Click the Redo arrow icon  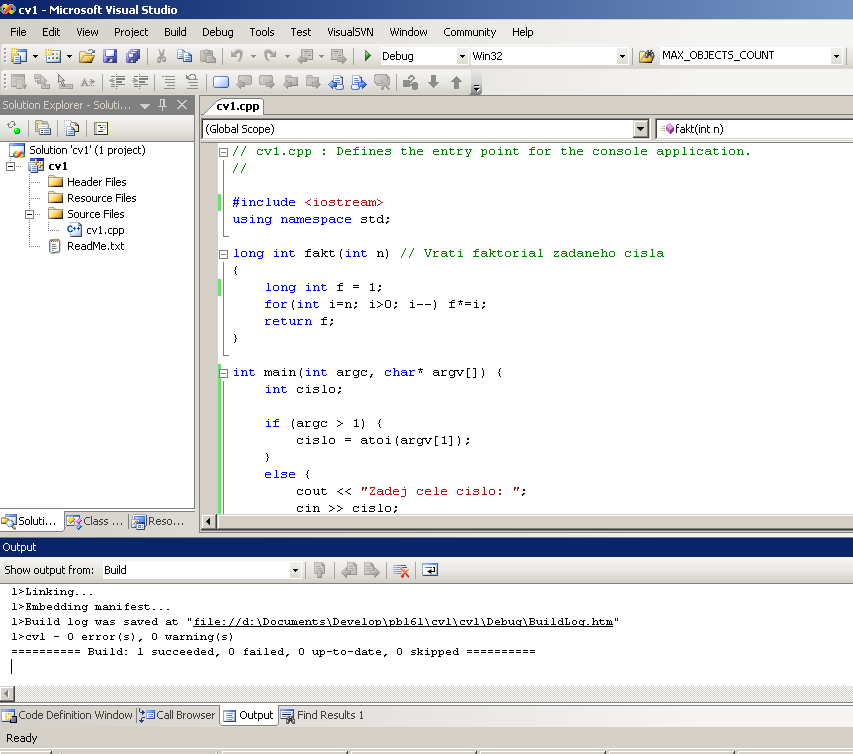coord(270,56)
